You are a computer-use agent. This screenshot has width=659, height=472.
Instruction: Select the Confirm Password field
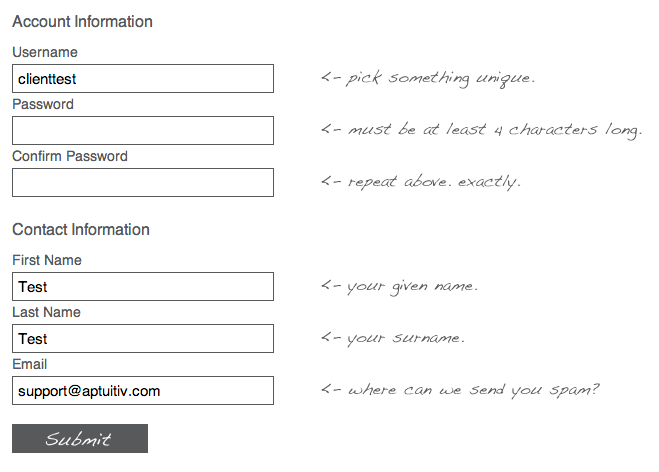coord(143,182)
